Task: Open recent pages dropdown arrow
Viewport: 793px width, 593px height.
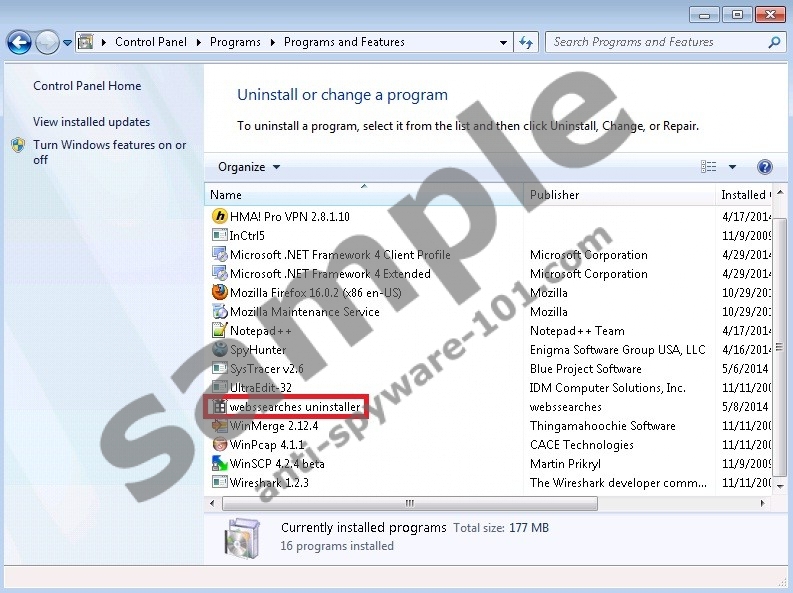Action: tap(68, 43)
